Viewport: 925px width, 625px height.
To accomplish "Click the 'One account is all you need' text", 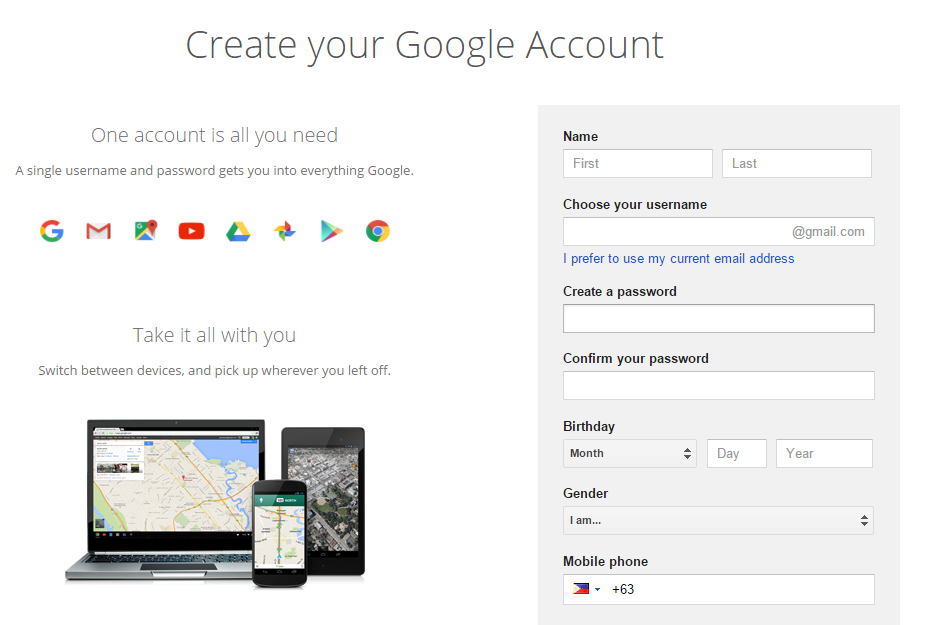I will (x=214, y=135).
